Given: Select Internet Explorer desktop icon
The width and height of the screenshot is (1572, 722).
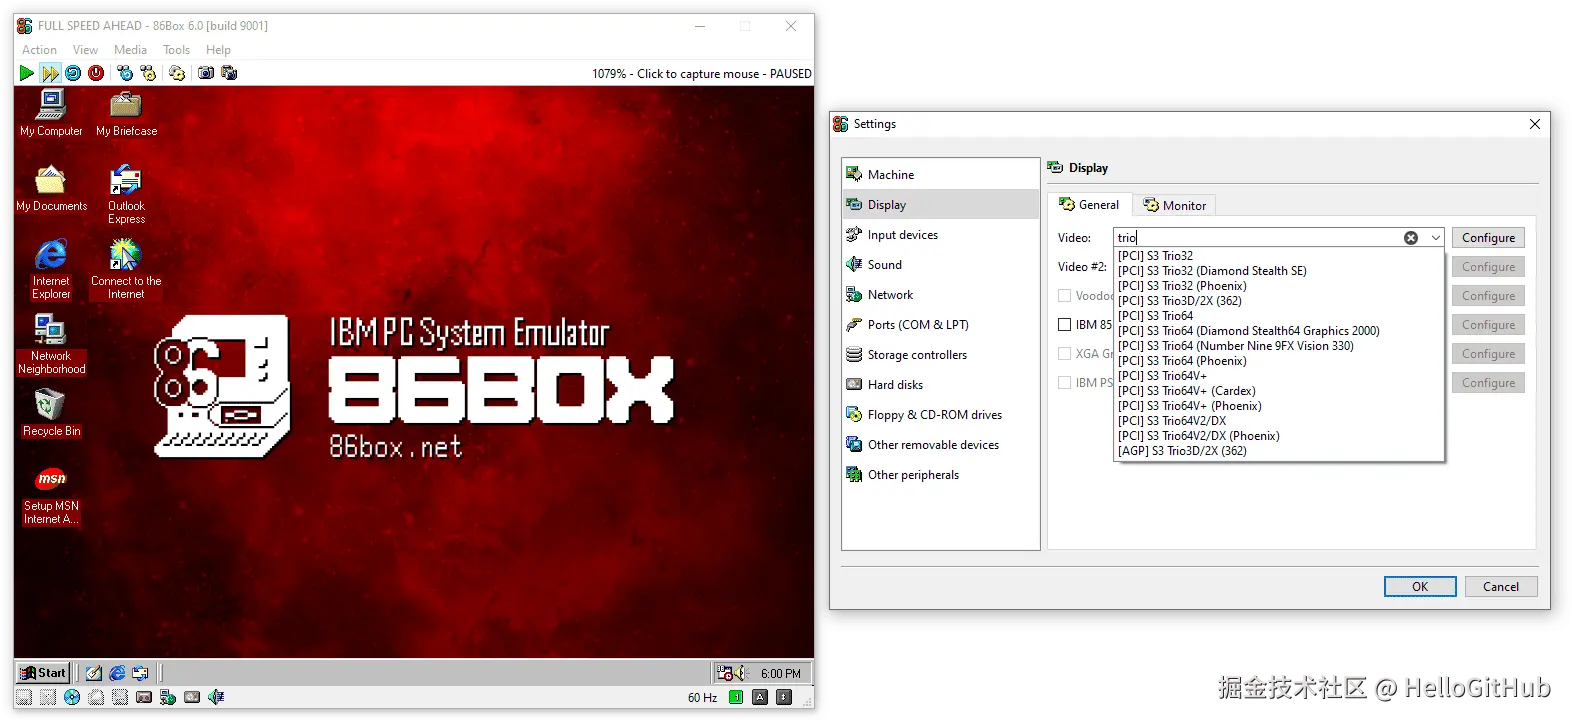Looking at the screenshot, I should coord(51,269).
